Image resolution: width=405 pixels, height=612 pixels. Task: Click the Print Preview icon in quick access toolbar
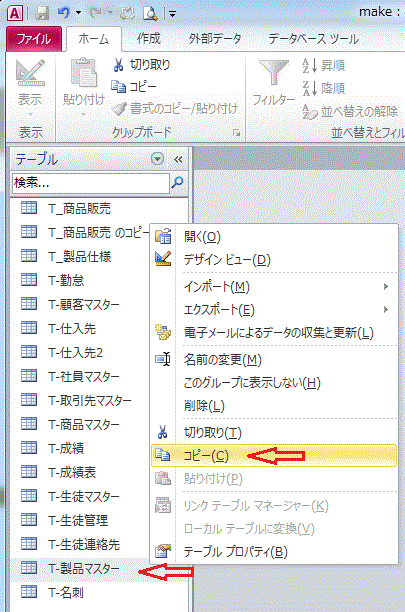150,14
